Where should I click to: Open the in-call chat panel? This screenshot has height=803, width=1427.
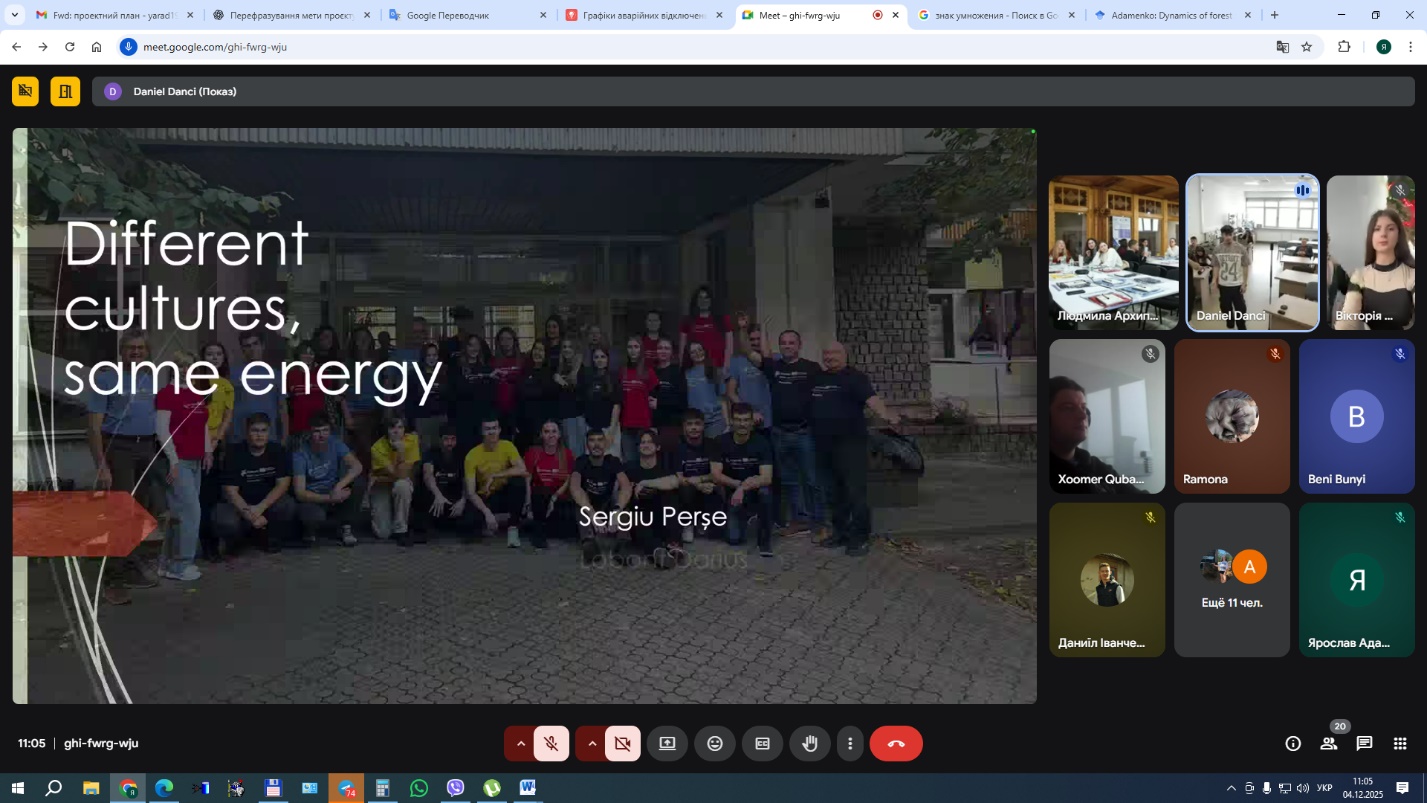coord(1364,743)
